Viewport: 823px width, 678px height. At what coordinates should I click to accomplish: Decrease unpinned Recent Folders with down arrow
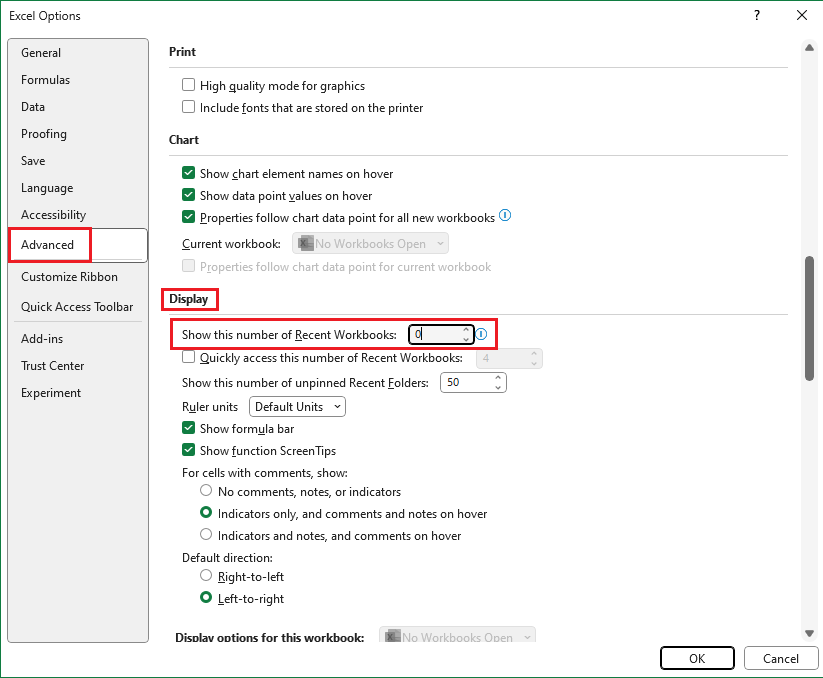(x=498, y=387)
